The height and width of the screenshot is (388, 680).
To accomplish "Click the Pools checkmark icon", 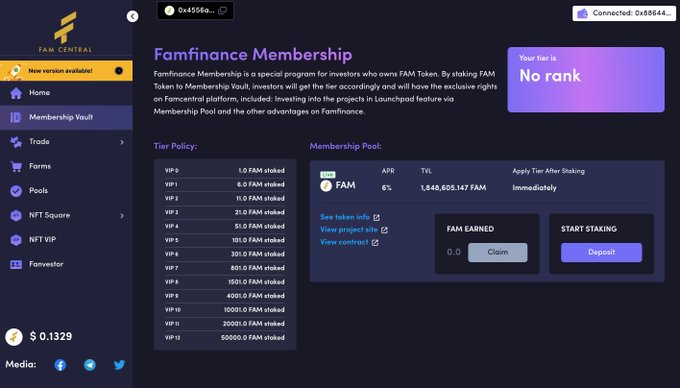I will (16, 191).
